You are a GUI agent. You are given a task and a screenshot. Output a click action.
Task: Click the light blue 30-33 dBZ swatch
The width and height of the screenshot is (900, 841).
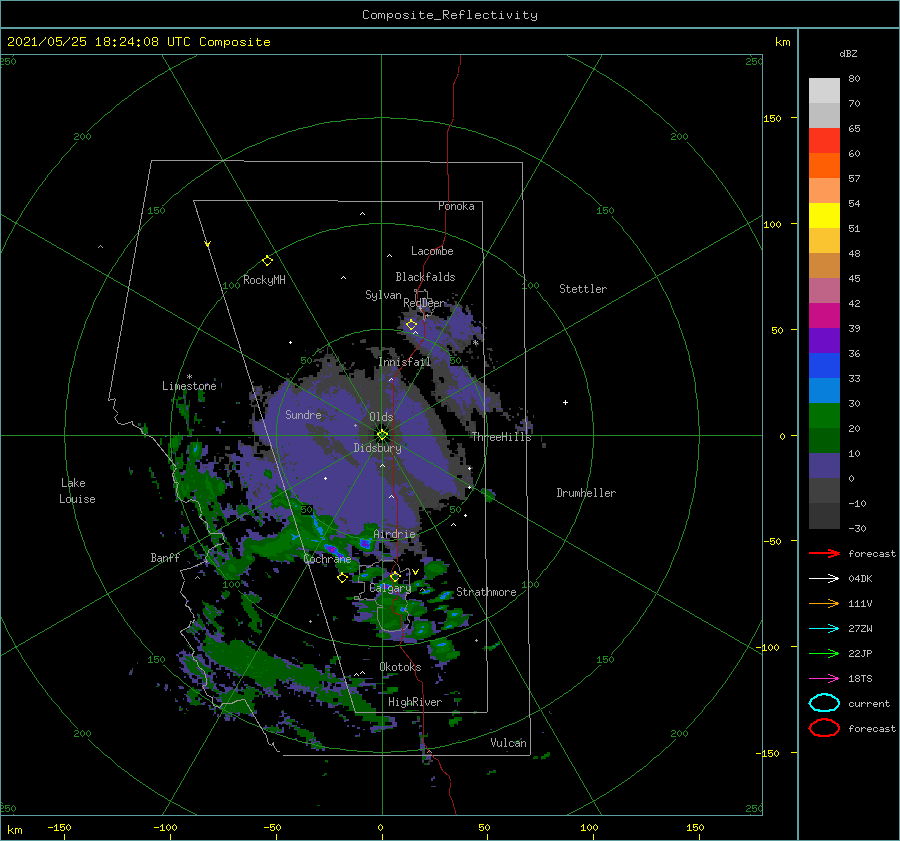point(824,391)
